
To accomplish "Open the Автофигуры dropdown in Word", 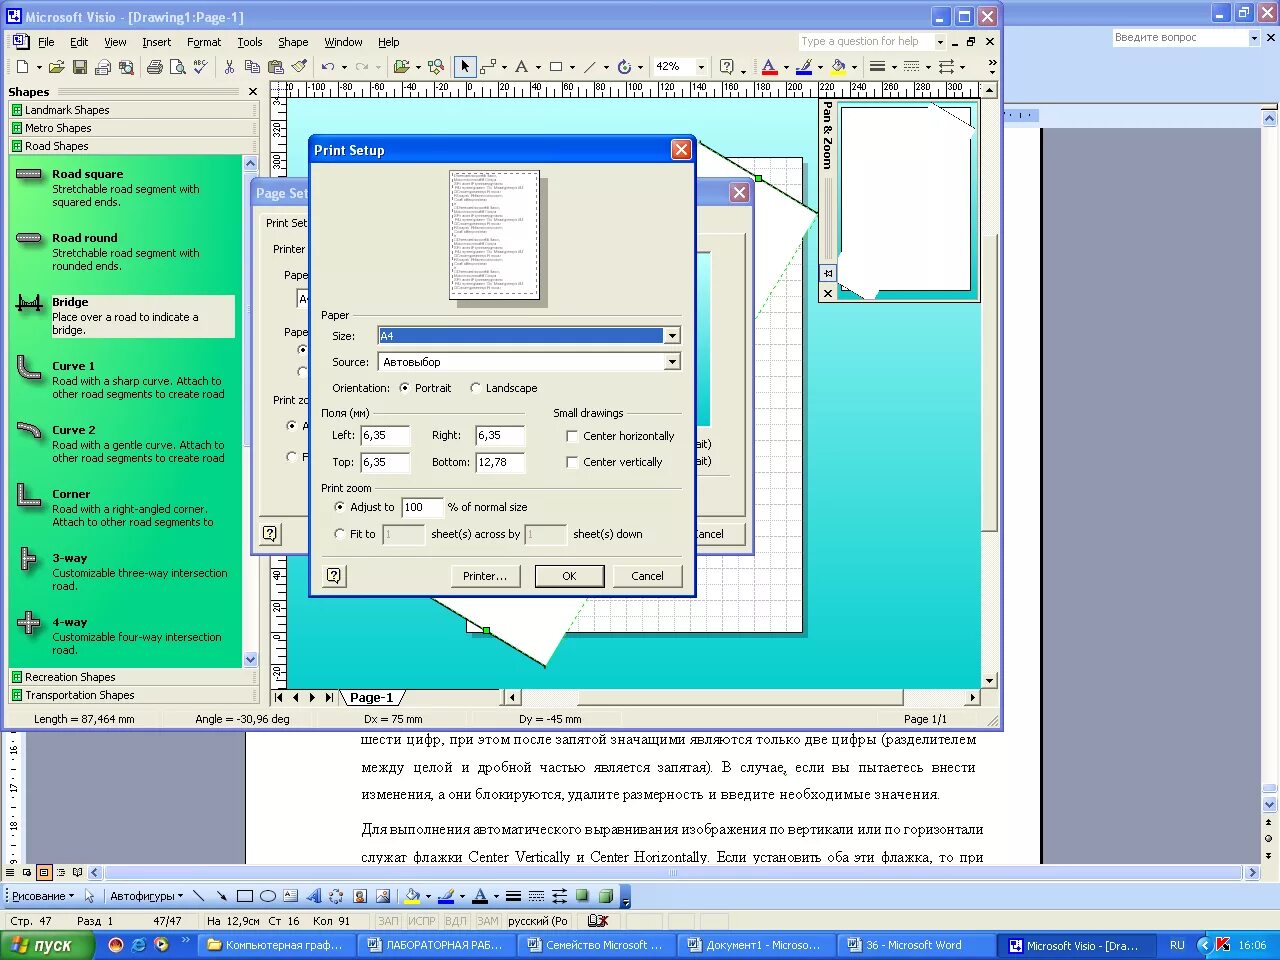I will (x=146, y=896).
